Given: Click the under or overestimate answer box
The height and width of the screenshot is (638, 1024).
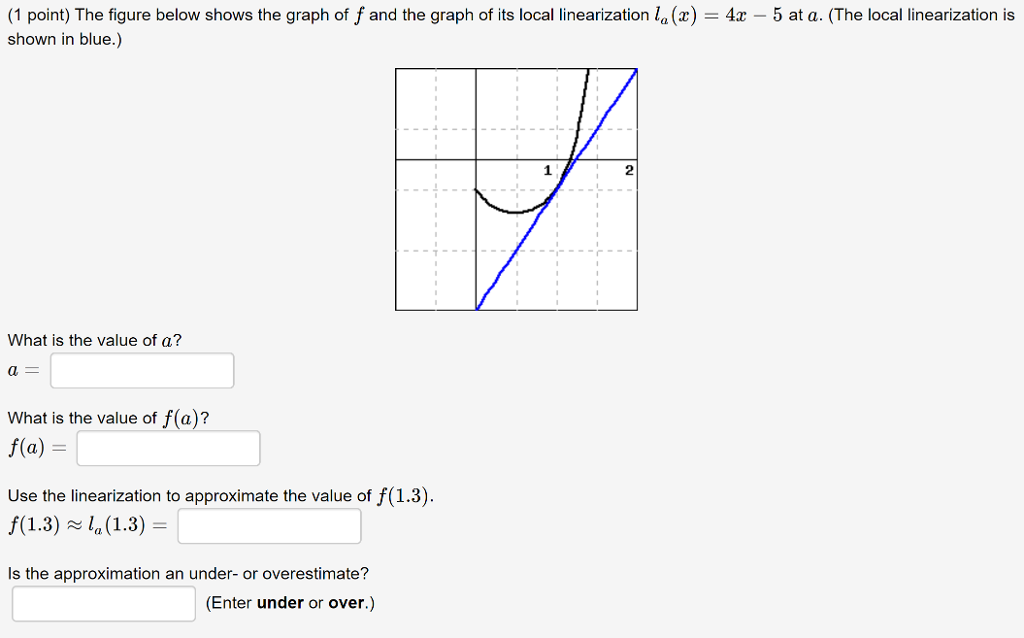Looking at the screenshot, I should pyautogui.click(x=103, y=603).
